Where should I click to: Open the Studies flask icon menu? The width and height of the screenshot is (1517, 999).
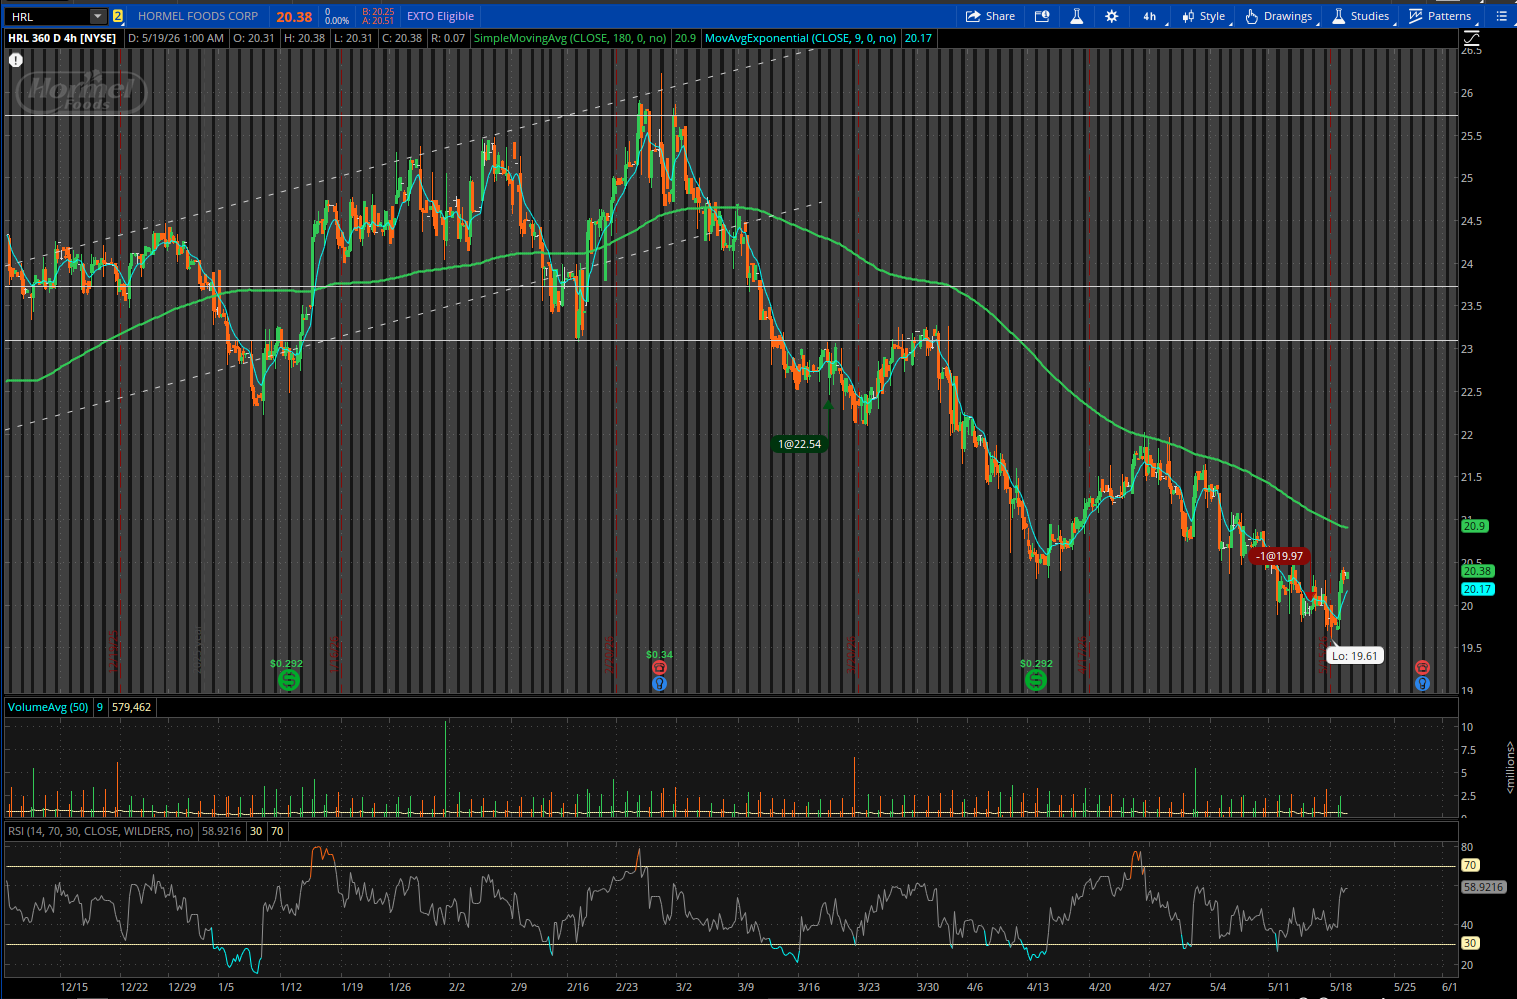coord(1338,16)
